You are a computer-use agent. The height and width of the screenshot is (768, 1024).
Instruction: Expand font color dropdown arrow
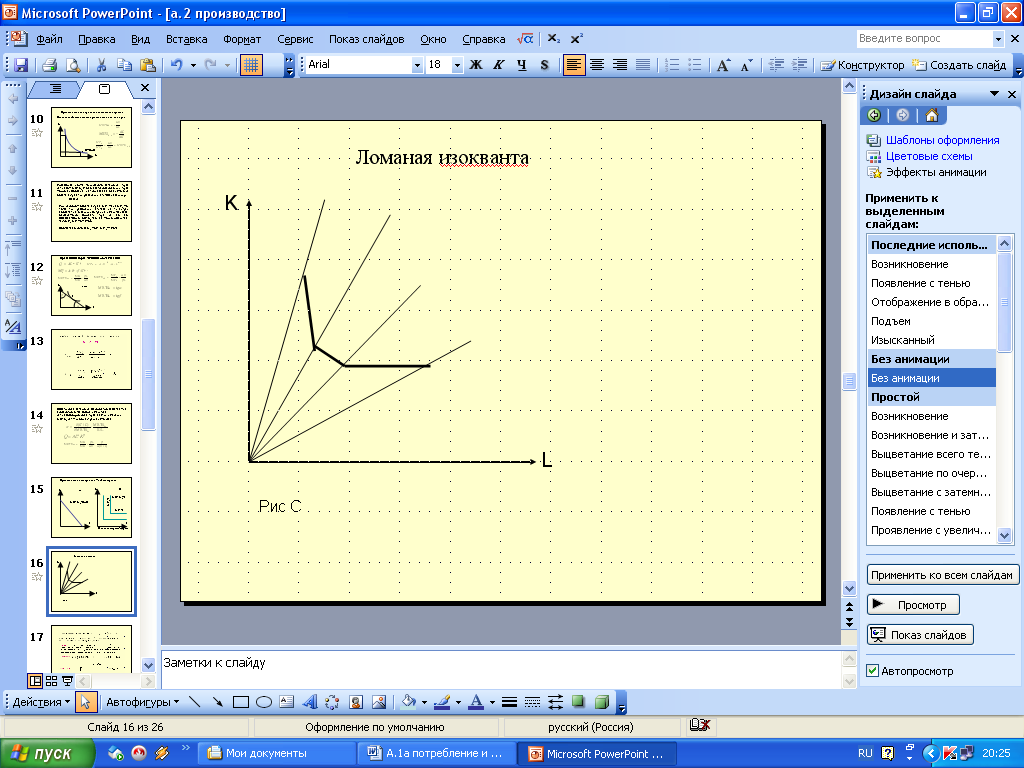pos(492,702)
